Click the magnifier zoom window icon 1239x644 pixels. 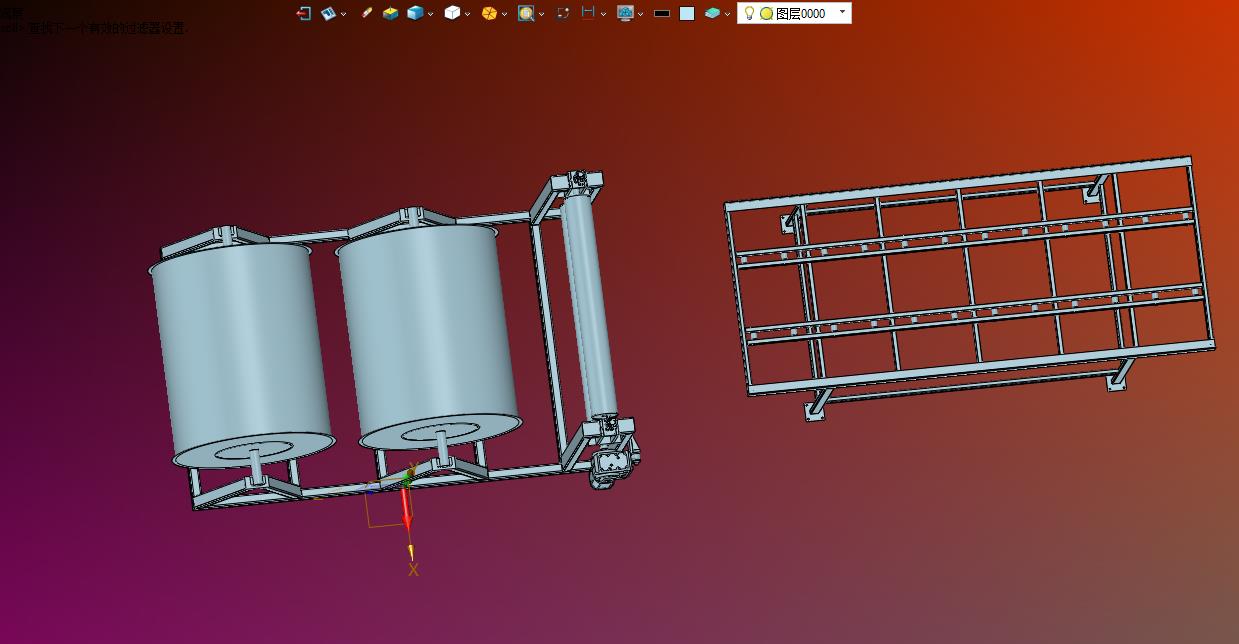(x=526, y=13)
